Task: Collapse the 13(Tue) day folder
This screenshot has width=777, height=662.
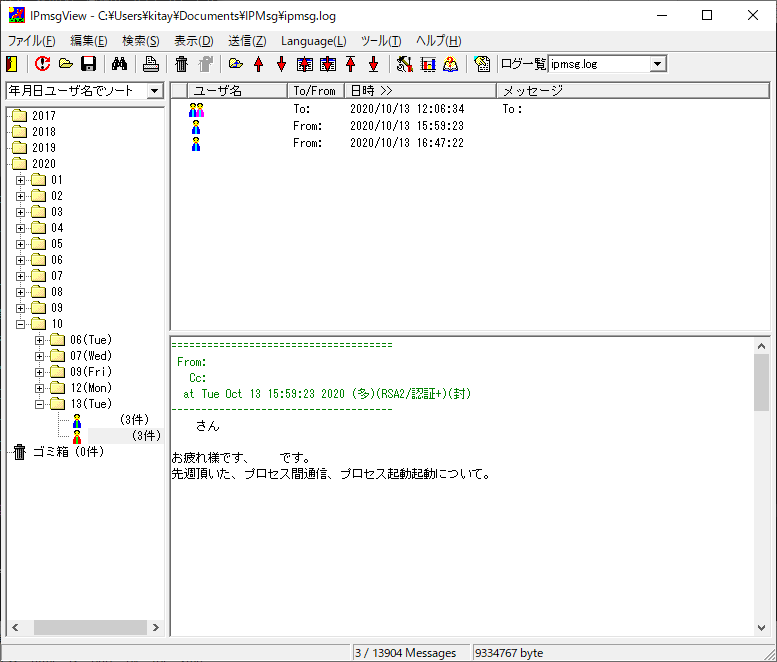Action: pyautogui.click(x=40, y=404)
